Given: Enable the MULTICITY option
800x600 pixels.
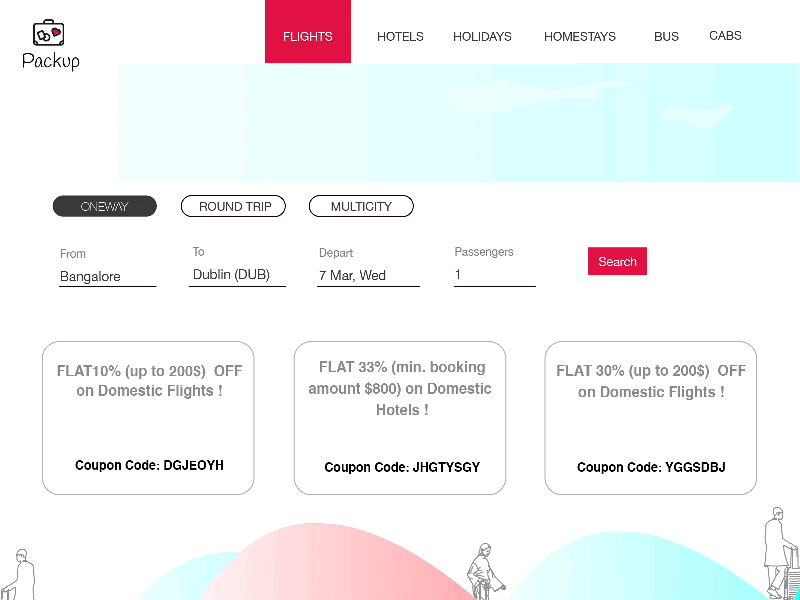Looking at the screenshot, I should [x=361, y=206].
